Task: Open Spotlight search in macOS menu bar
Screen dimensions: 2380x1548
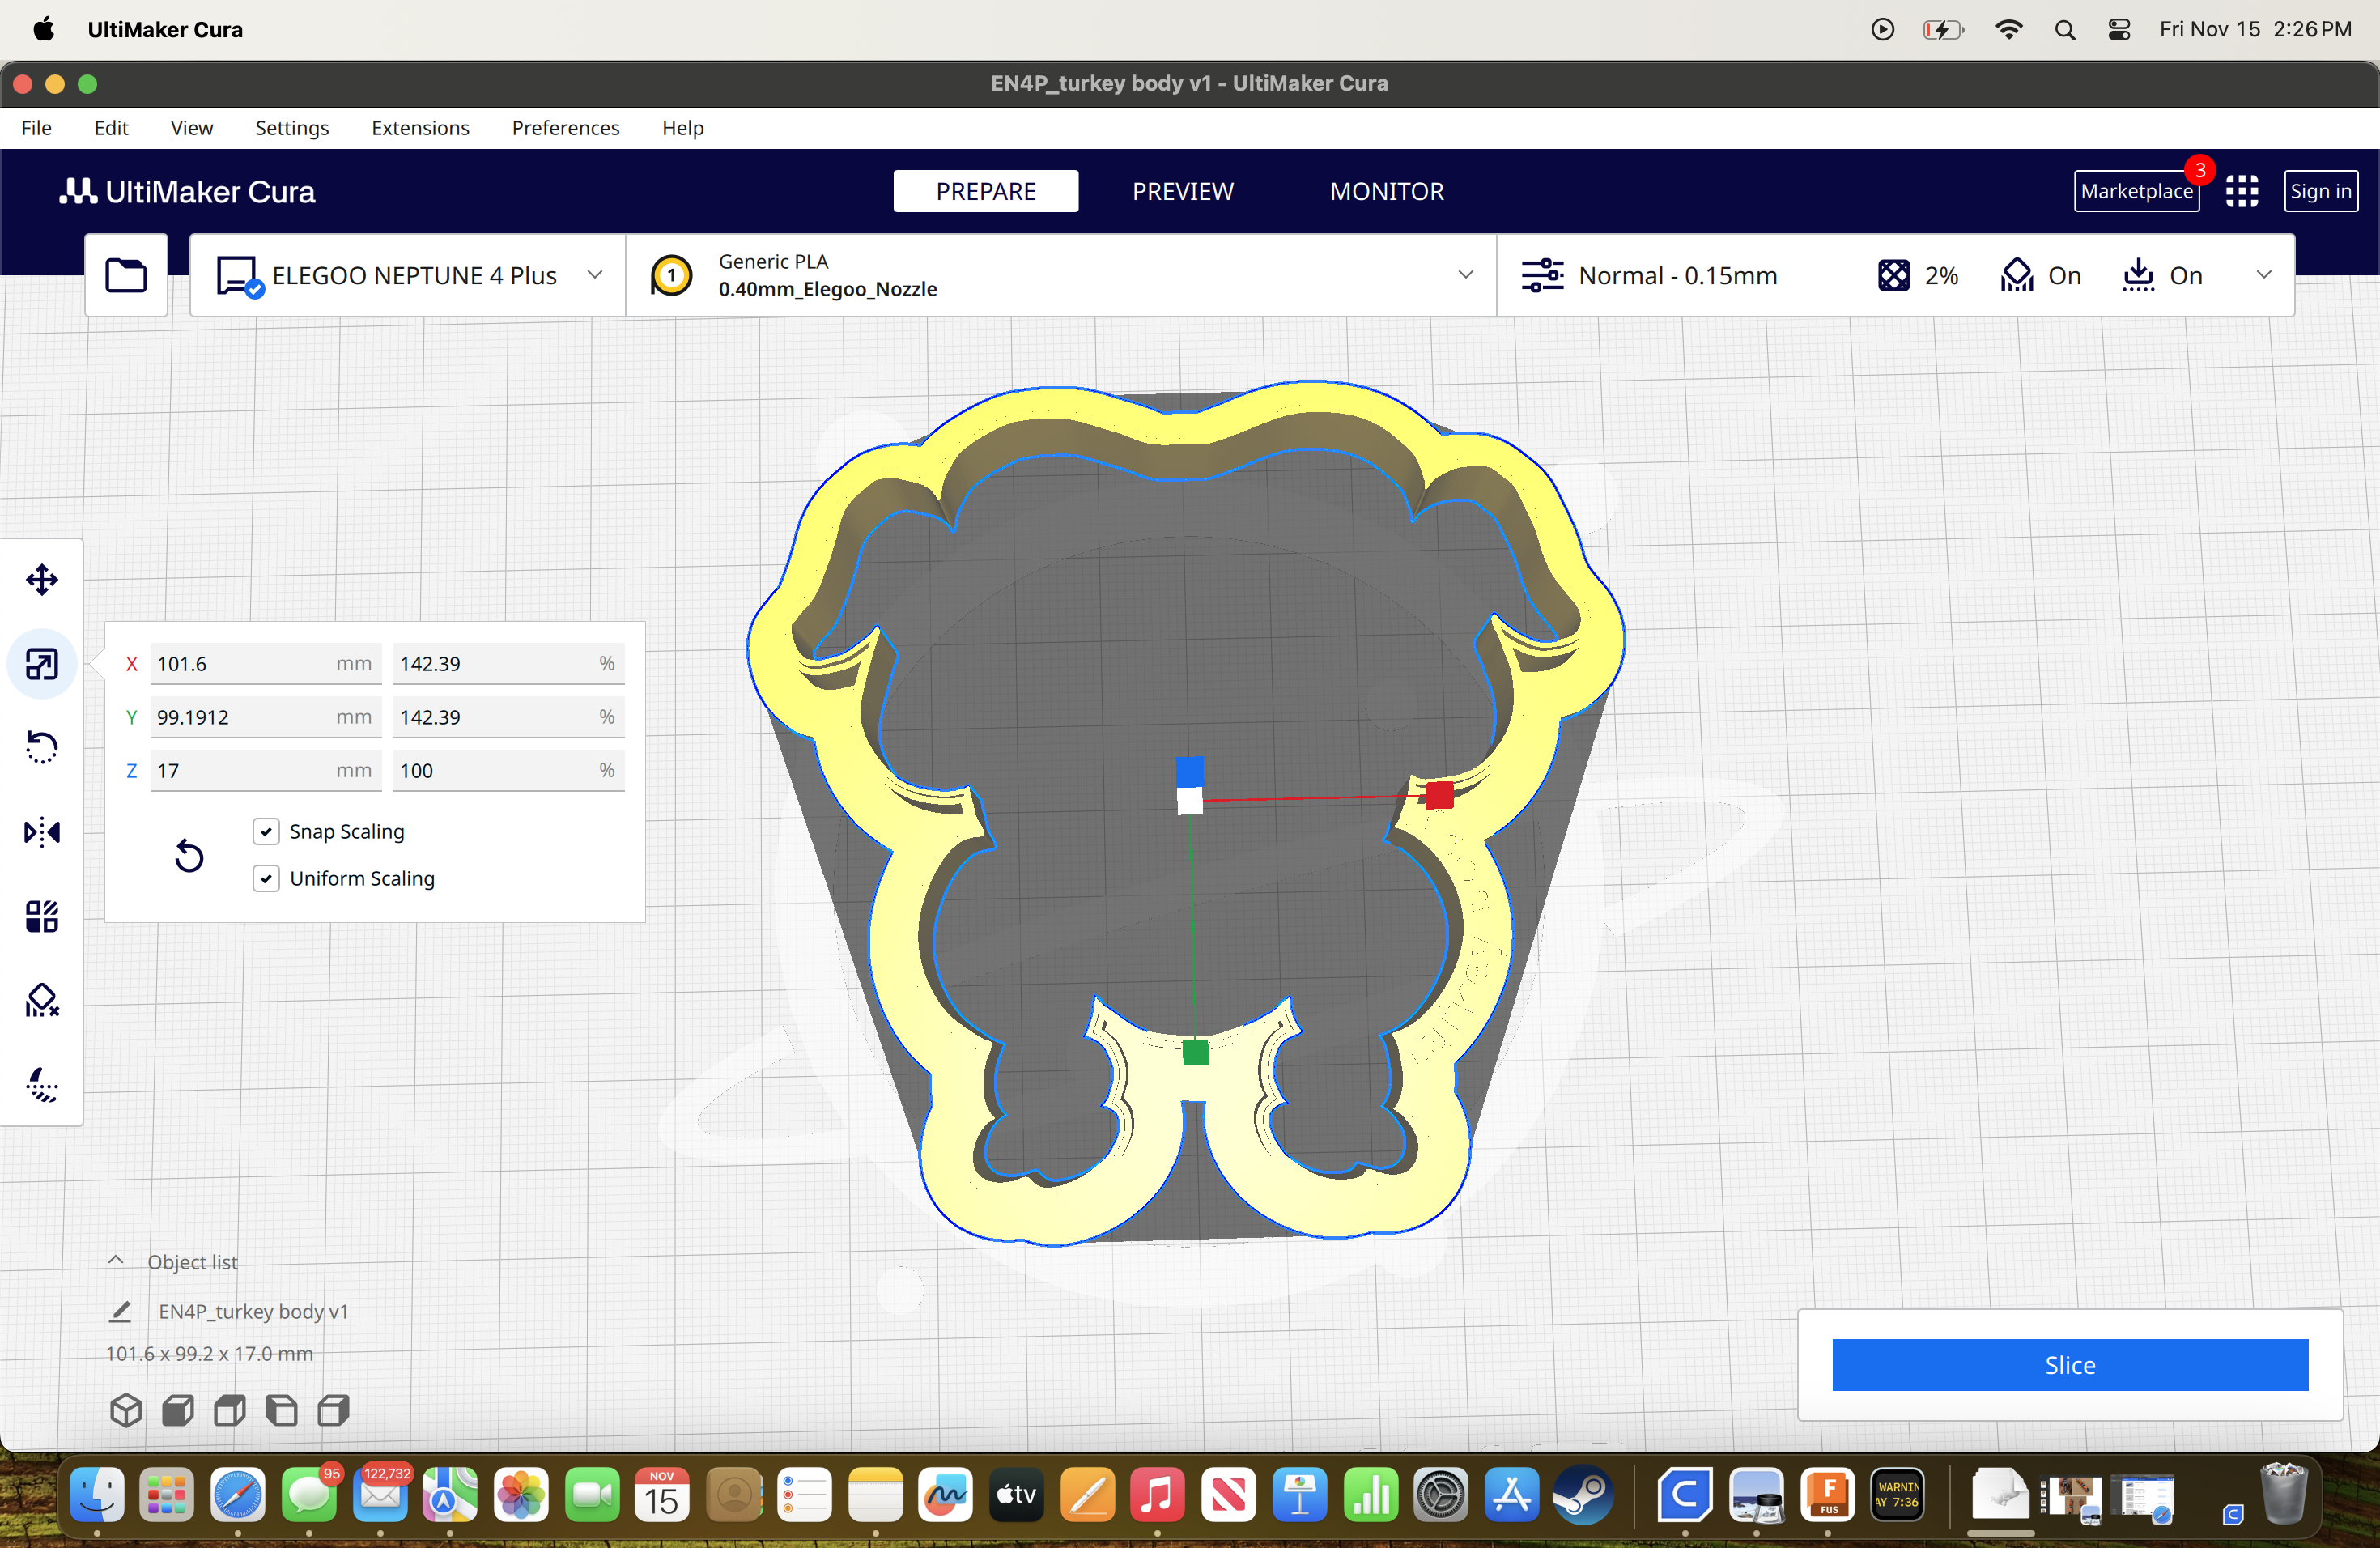Action: point(2065,30)
